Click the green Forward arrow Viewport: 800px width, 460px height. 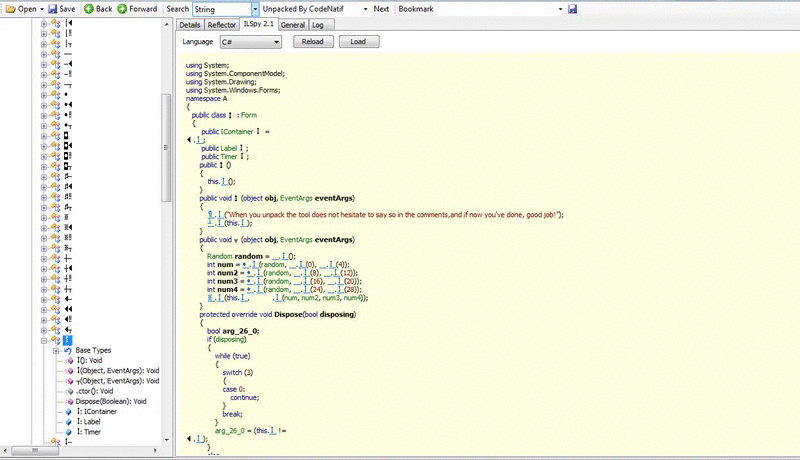click(x=122, y=9)
